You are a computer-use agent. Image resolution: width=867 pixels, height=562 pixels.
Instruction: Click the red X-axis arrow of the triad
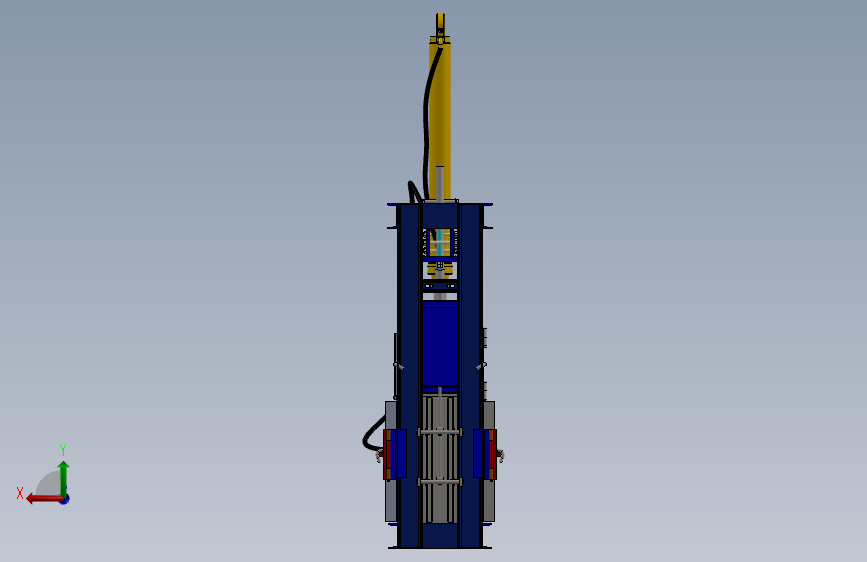[44, 499]
